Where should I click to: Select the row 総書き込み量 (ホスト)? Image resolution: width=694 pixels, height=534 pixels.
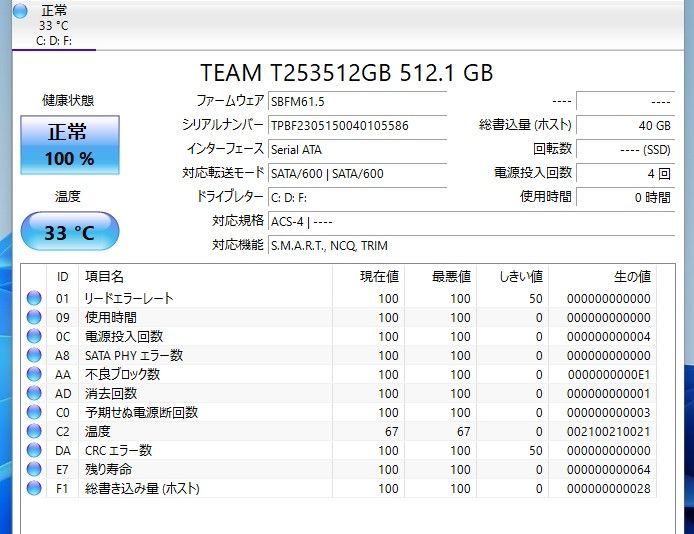click(339, 488)
